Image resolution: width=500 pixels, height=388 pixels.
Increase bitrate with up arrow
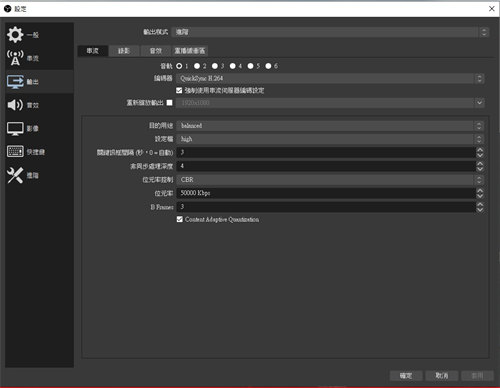pos(480,191)
